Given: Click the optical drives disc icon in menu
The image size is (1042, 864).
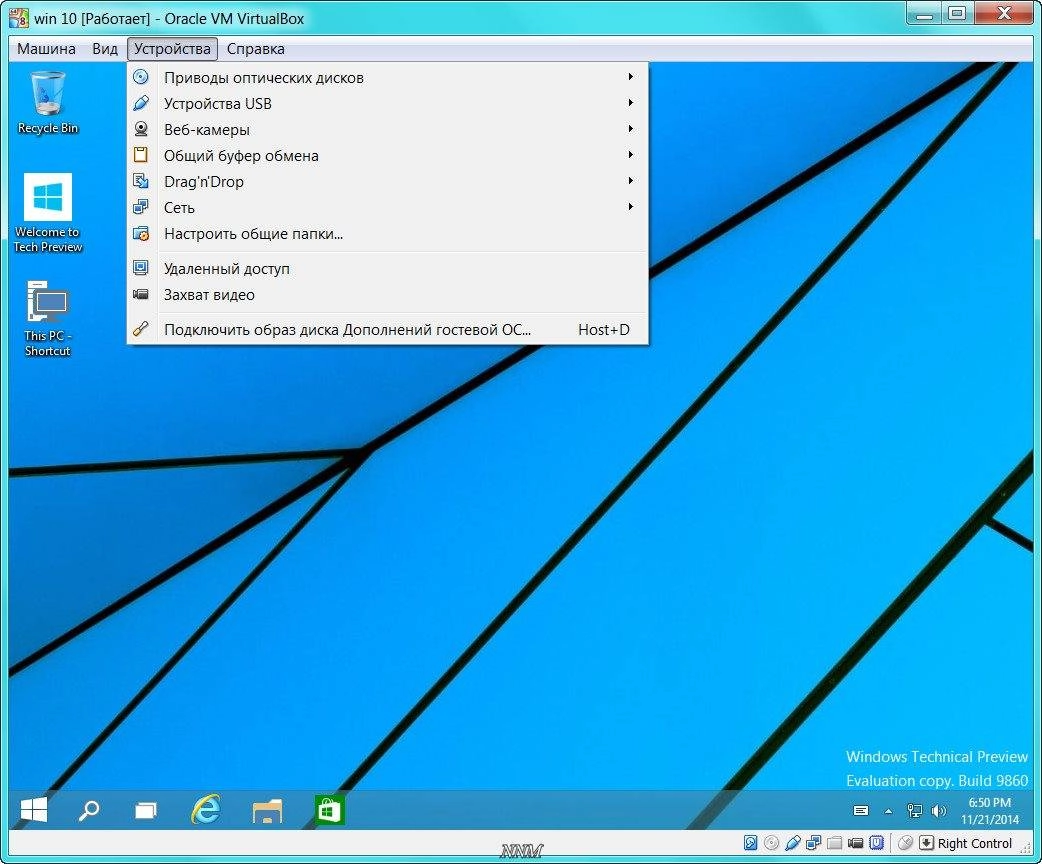Looking at the screenshot, I should pyautogui.click(x=141, y=77).
